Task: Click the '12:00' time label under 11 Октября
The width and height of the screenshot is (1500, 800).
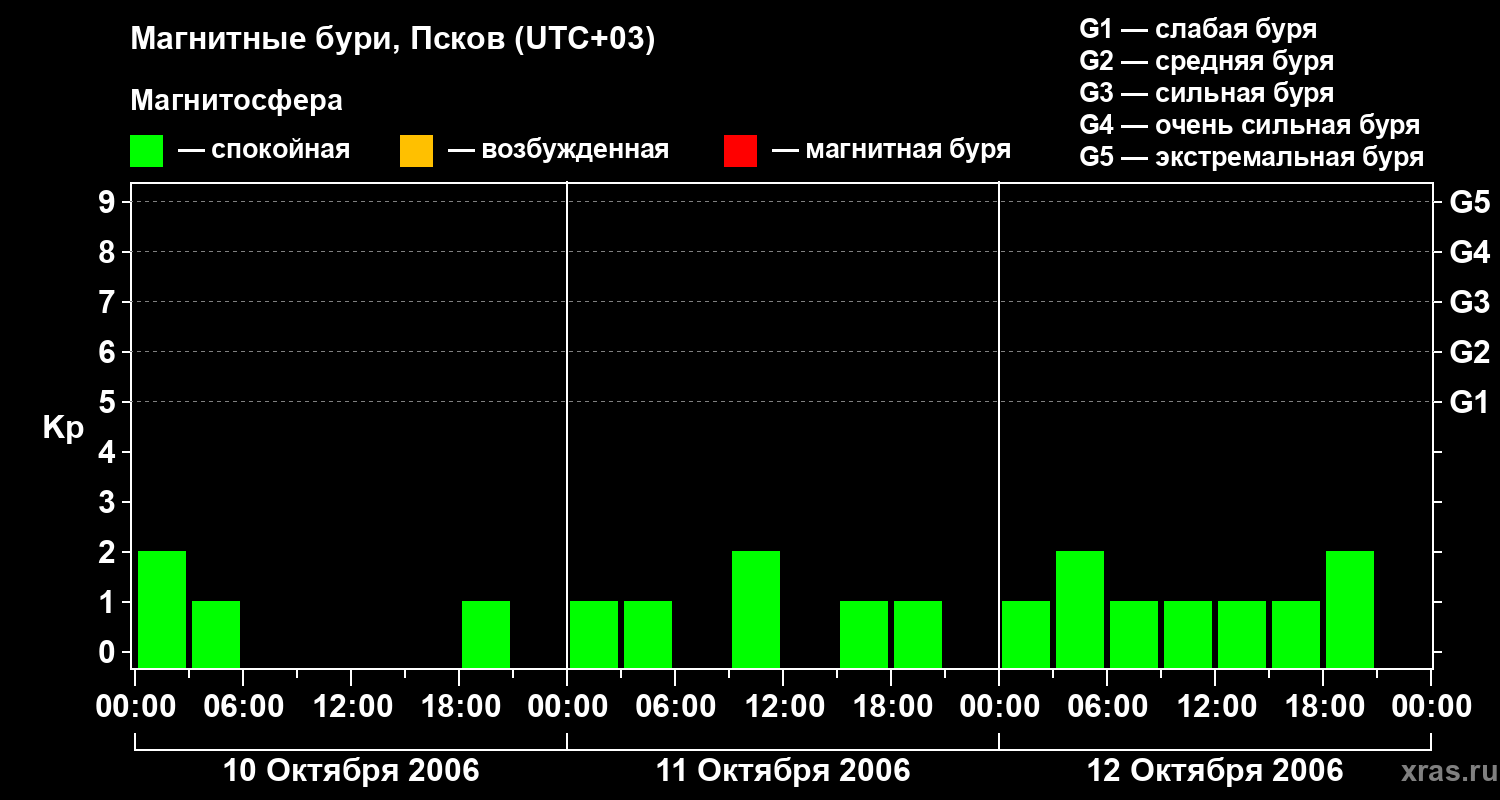Action: [783, 707]
